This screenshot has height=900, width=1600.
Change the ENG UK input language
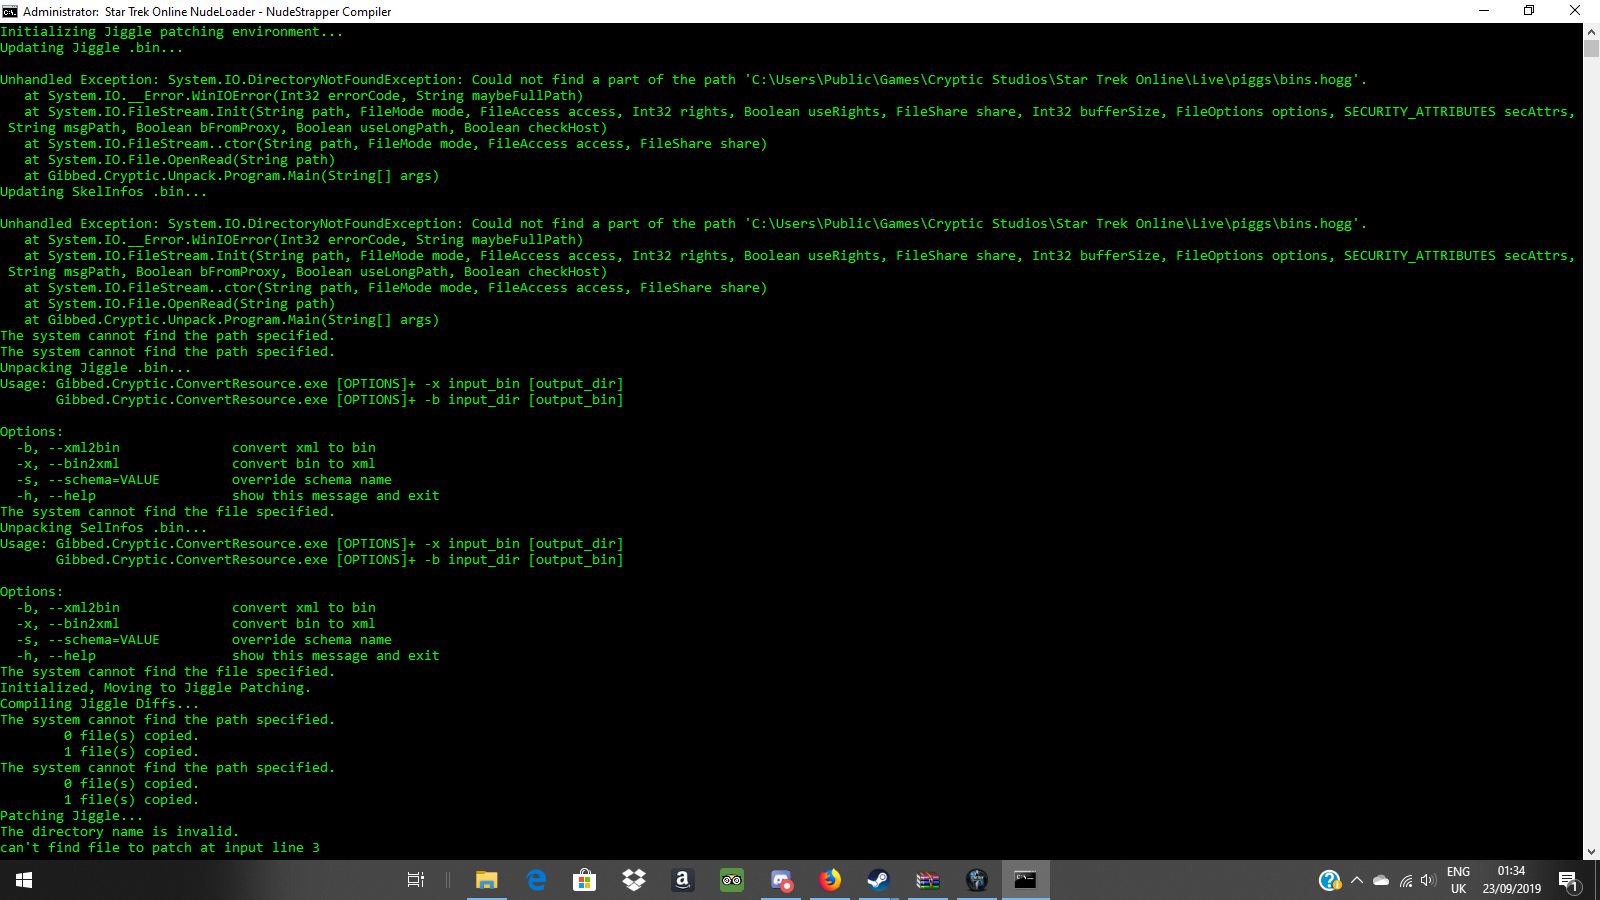click(1459, 880)
